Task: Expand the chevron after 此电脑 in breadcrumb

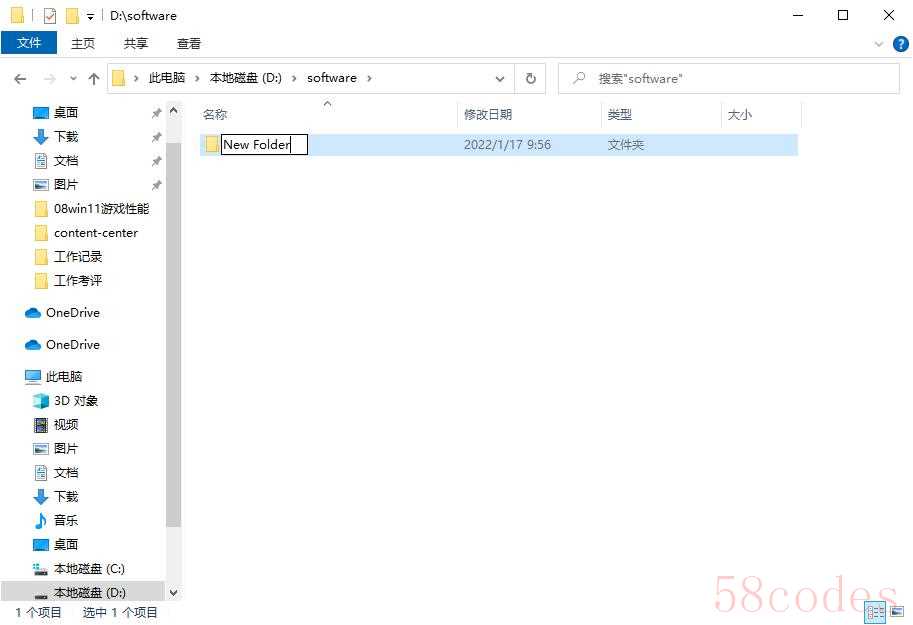Action: [x=197, y=78]
